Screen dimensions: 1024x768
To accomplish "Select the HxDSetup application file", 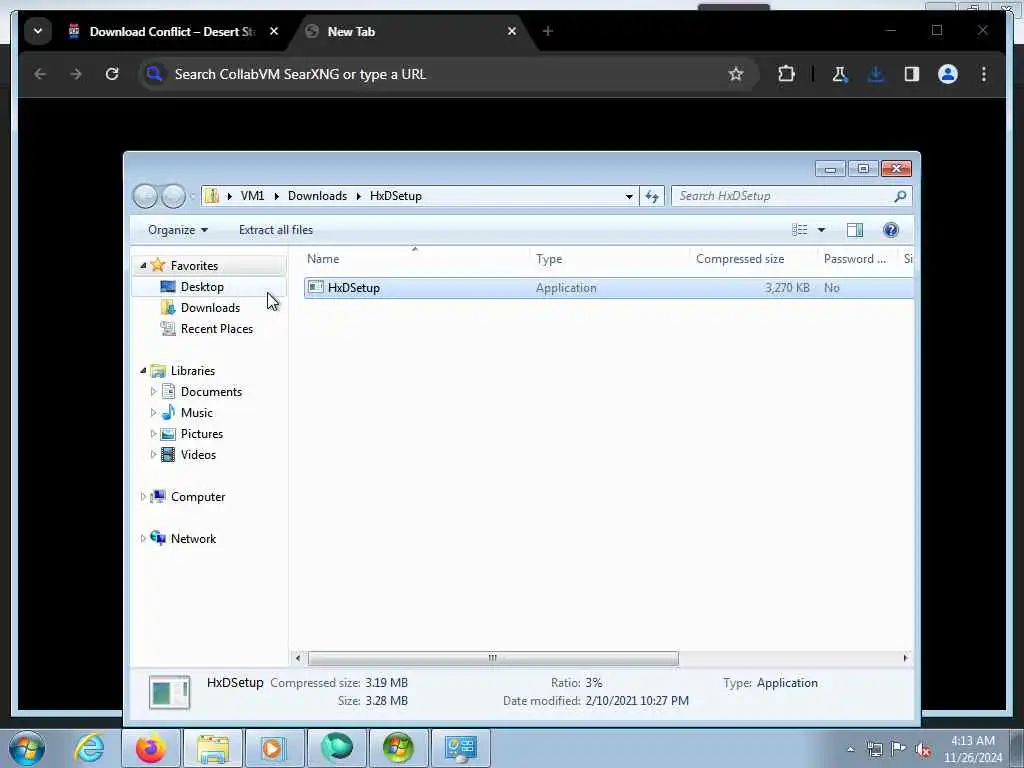I will pos(608,288).
